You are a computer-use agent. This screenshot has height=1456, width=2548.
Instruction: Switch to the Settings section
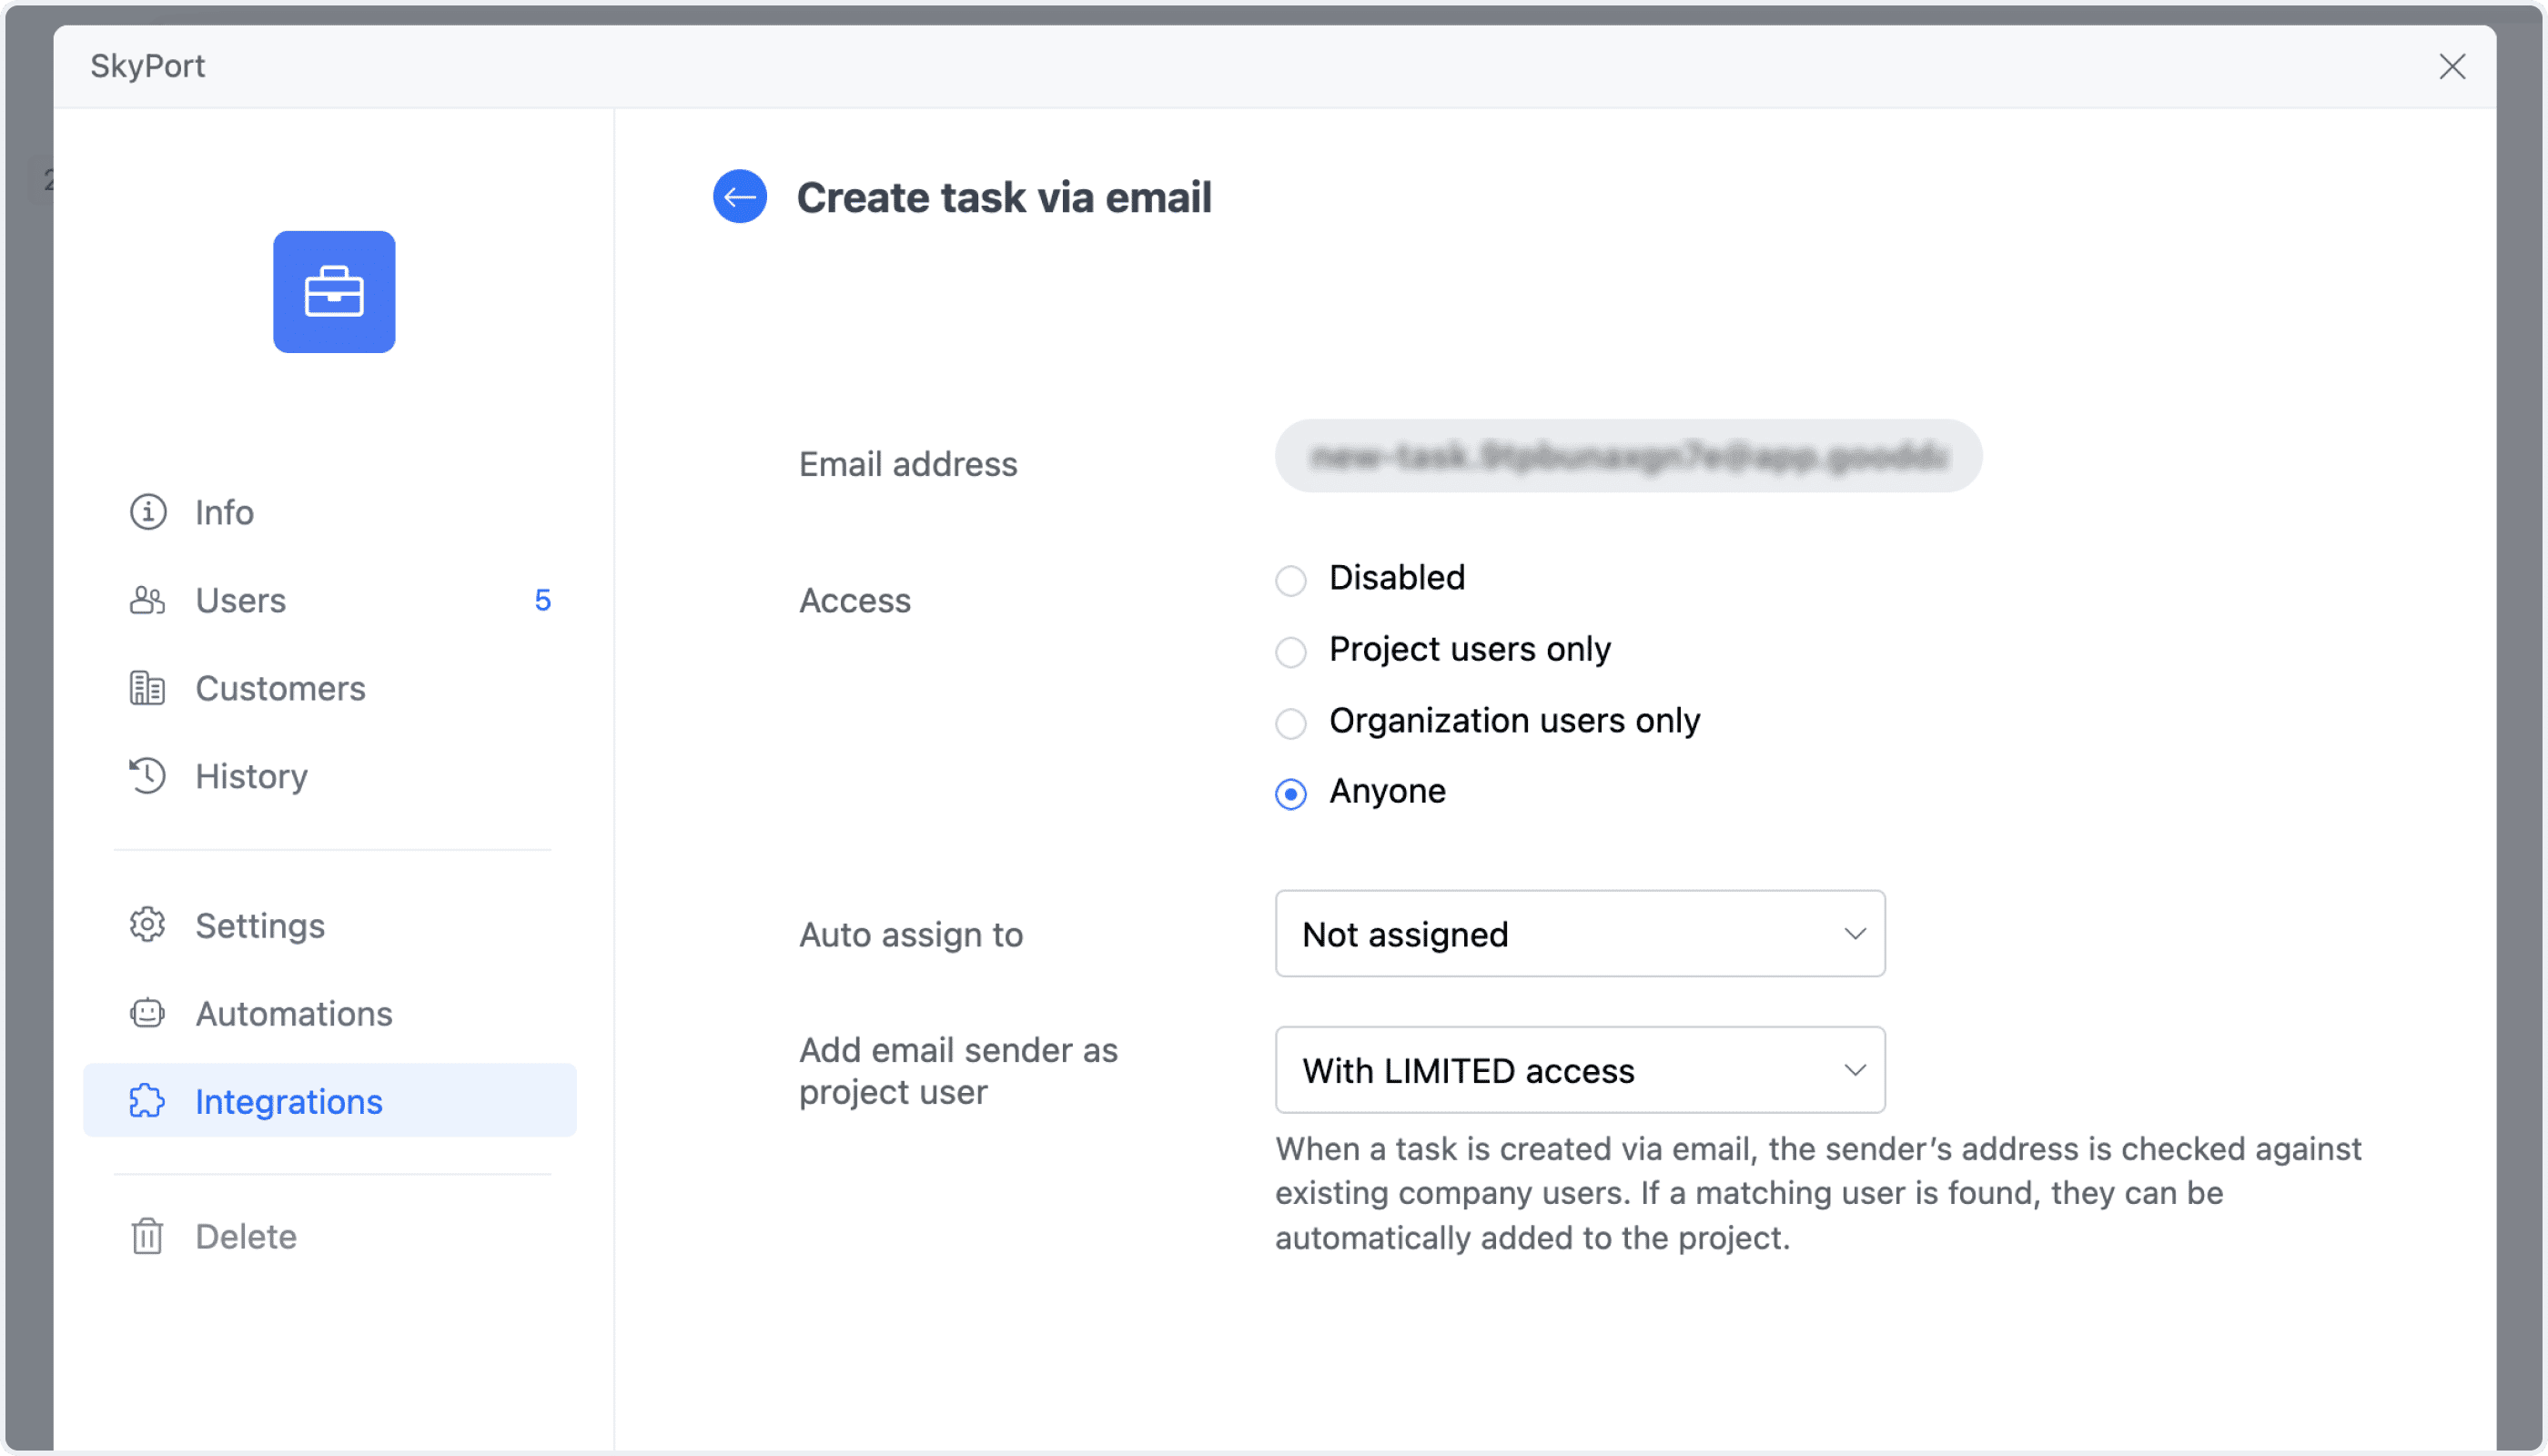[x=259, y=925]
